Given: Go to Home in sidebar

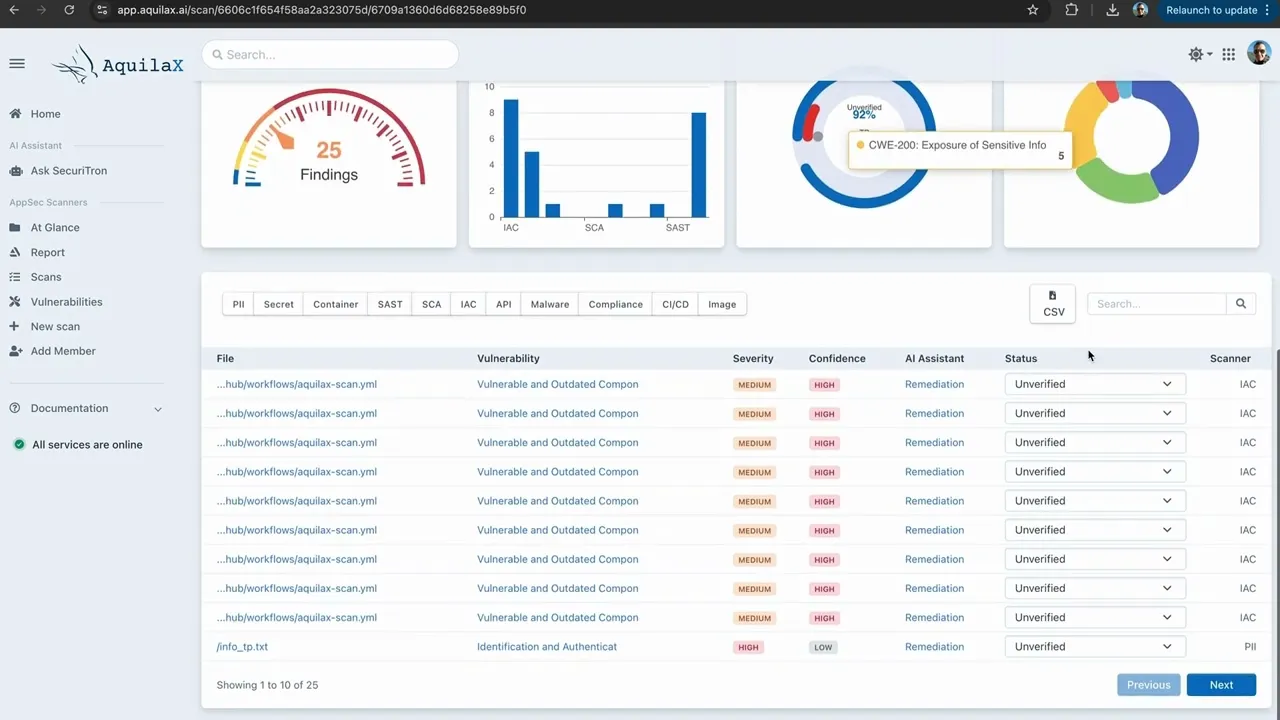Looking at the screenshot, I should [45, 114].
